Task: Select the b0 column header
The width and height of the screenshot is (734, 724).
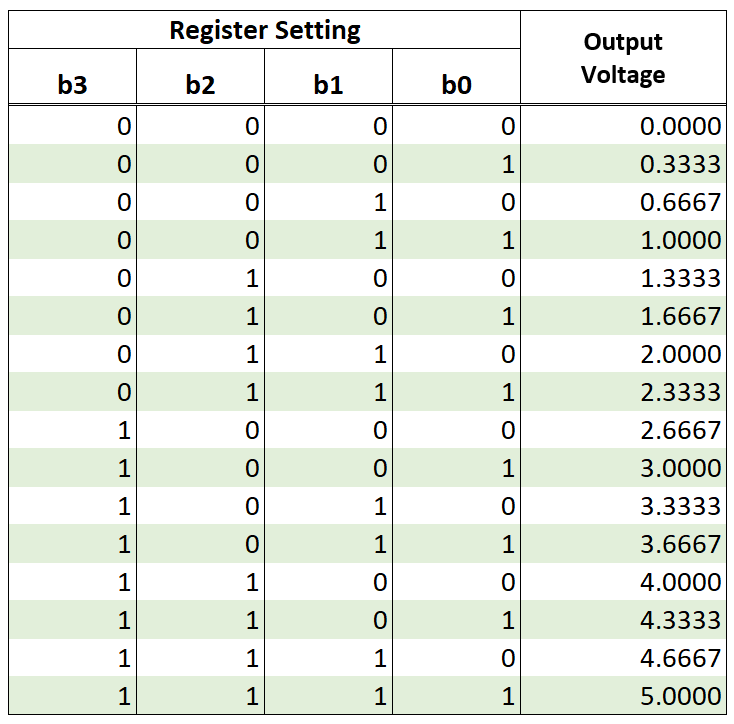Action: 456,85
